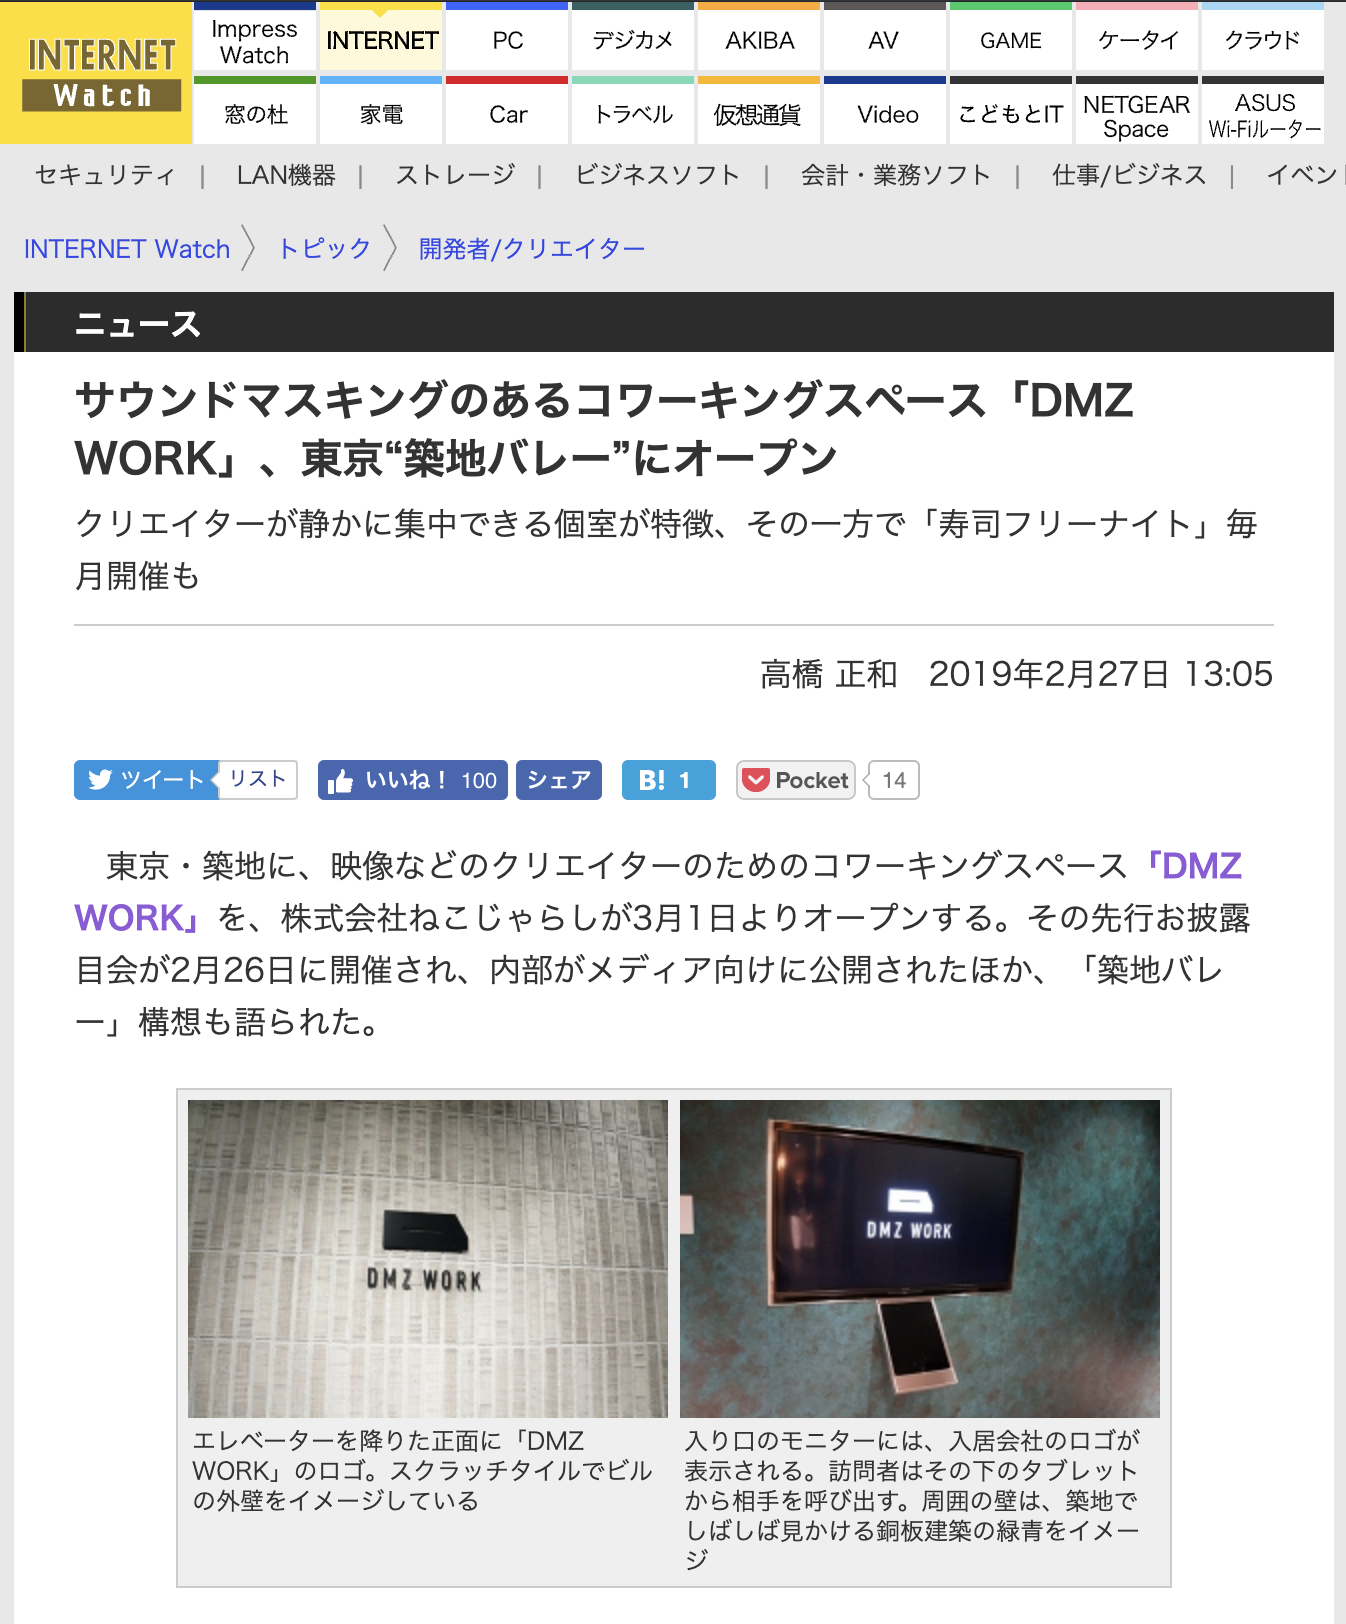Click the Facebook シェア button
1346x1624 pixels.
[x=559, y=780]
